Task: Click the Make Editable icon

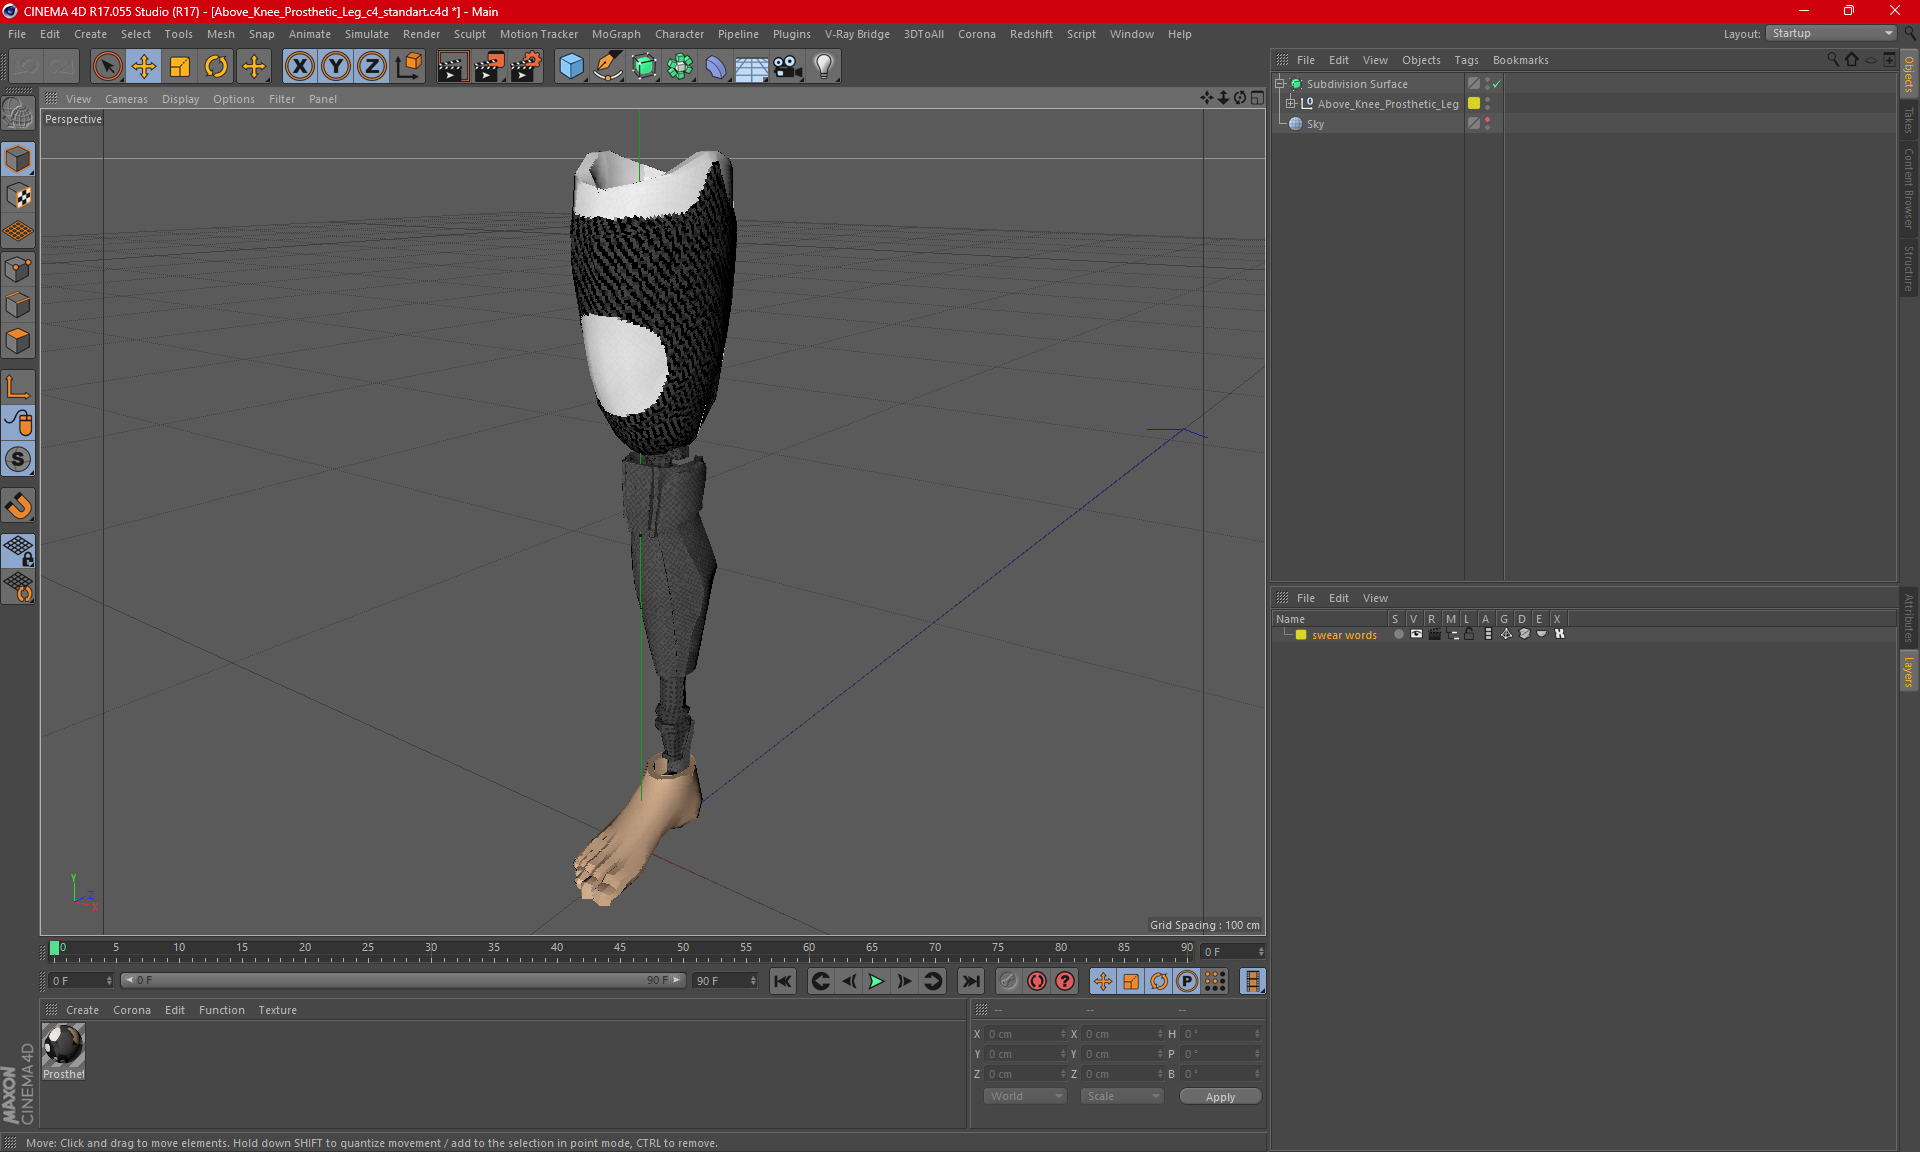Action: coord(18,114)
